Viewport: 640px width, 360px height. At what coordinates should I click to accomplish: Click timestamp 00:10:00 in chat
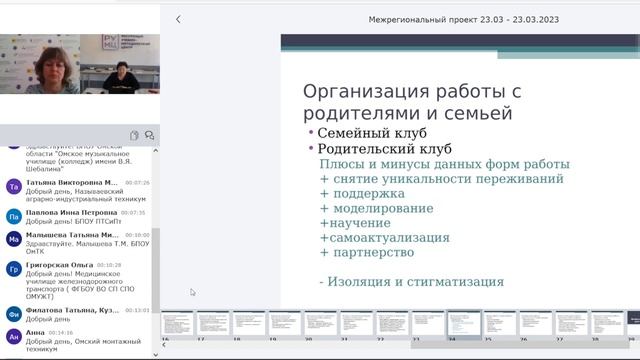(x=137, y=235)
